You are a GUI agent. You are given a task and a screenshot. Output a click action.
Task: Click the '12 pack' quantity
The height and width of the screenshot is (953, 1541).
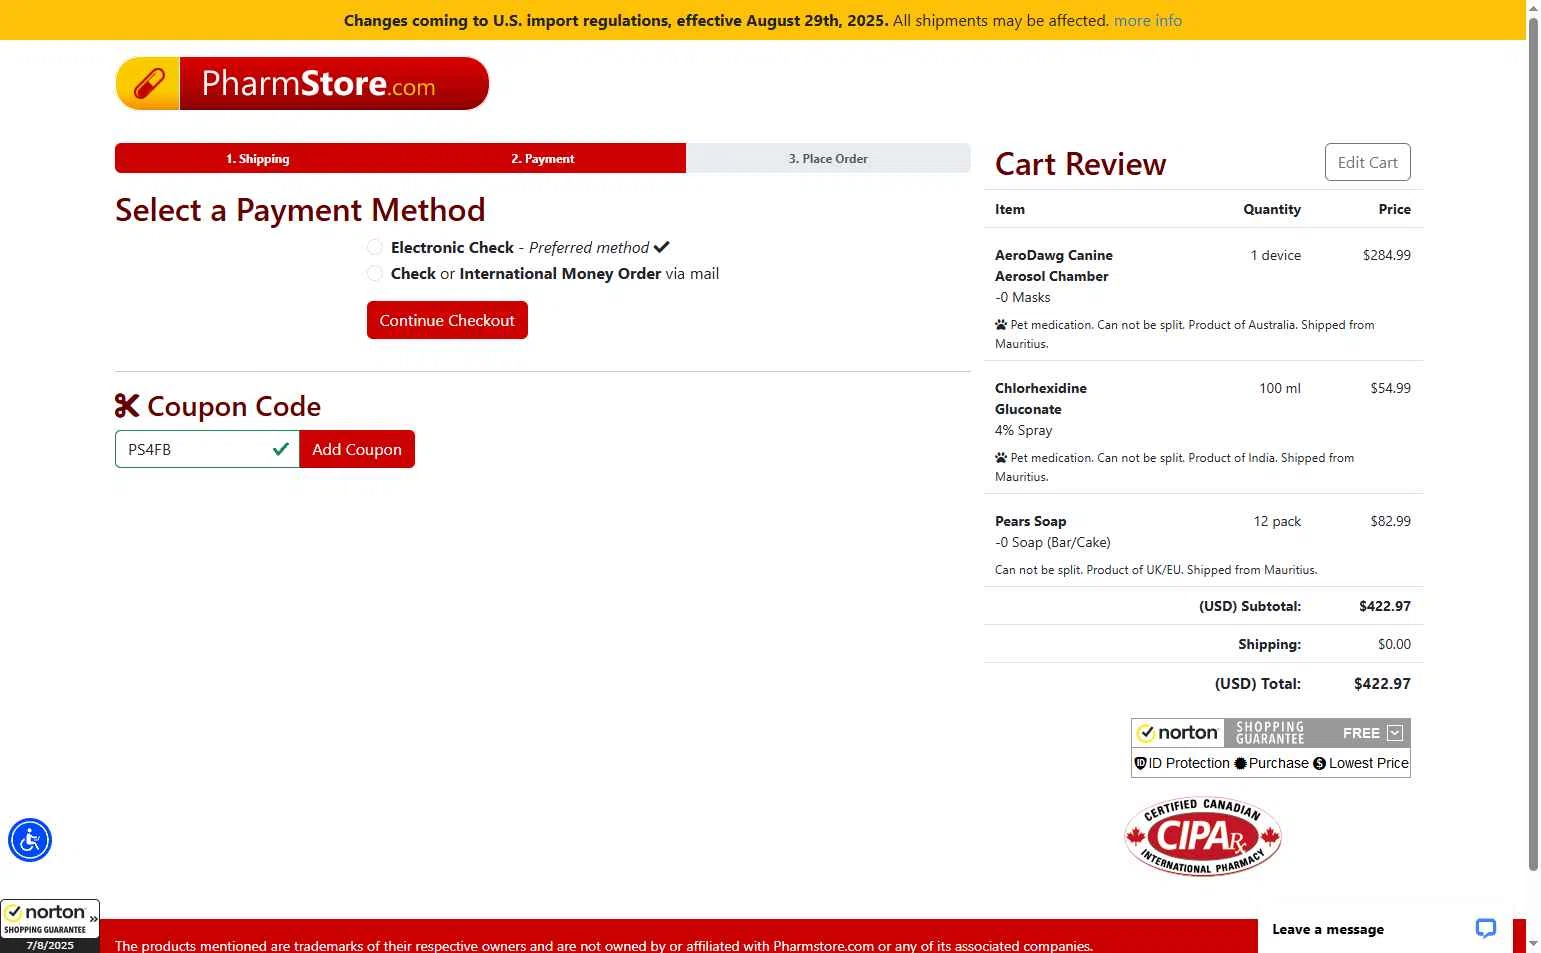1277,521
